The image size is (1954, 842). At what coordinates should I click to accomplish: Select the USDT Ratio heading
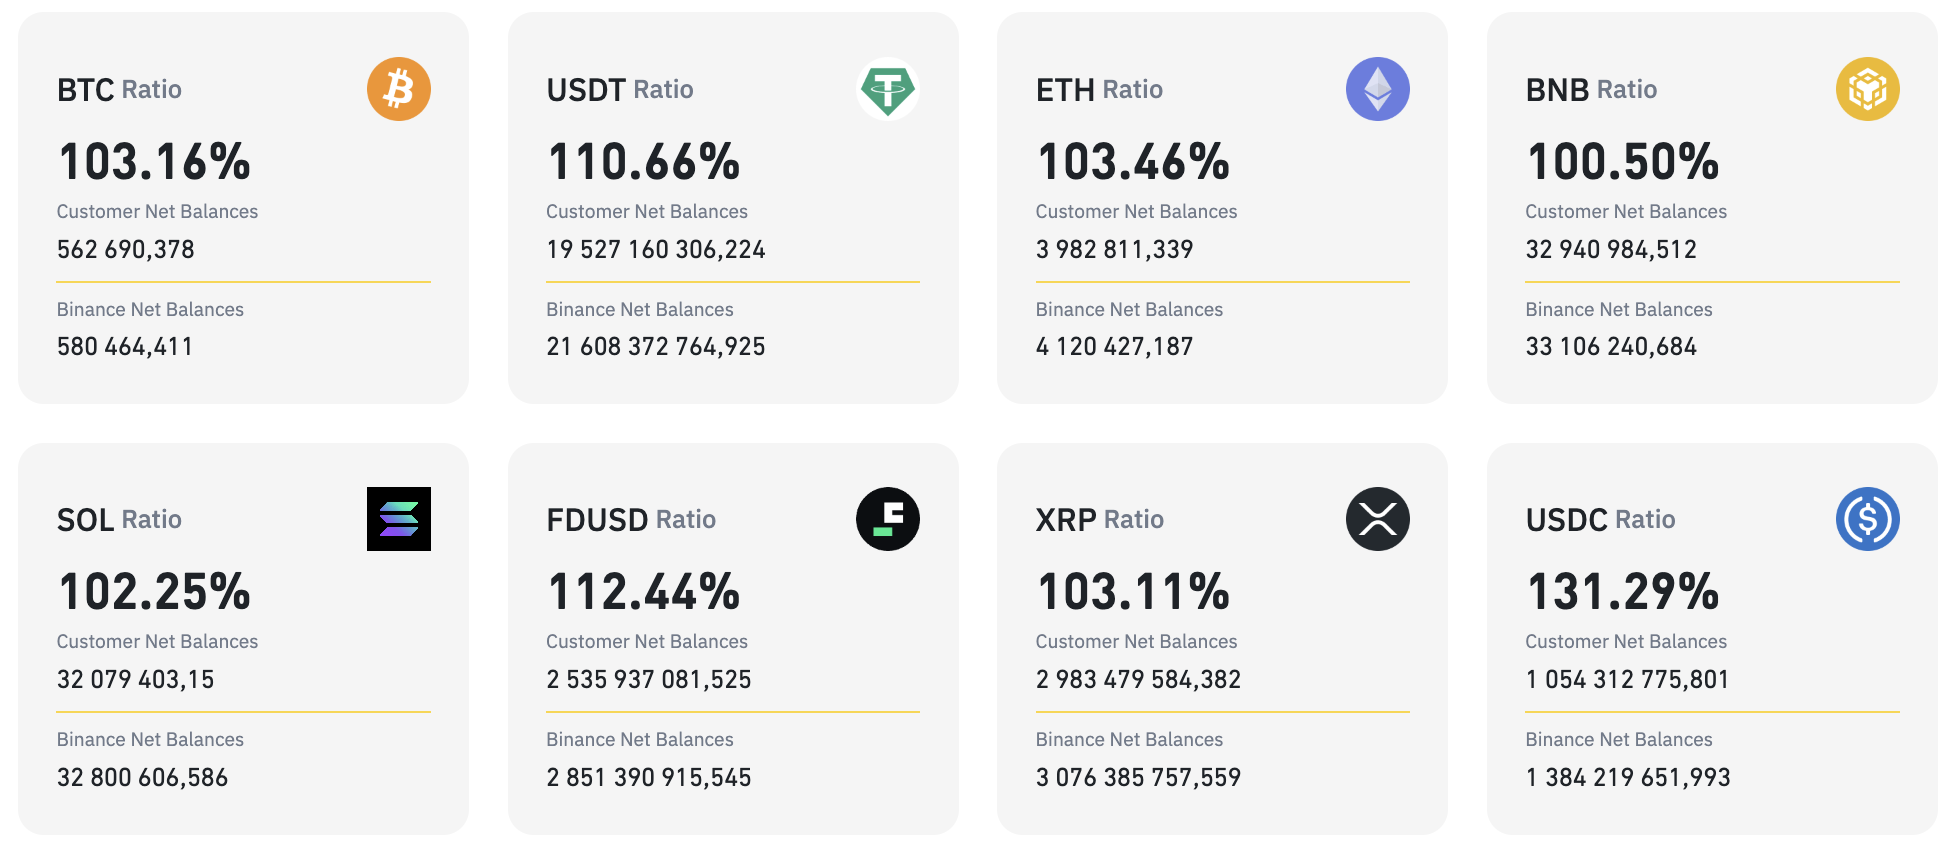(x=619, y=90)
